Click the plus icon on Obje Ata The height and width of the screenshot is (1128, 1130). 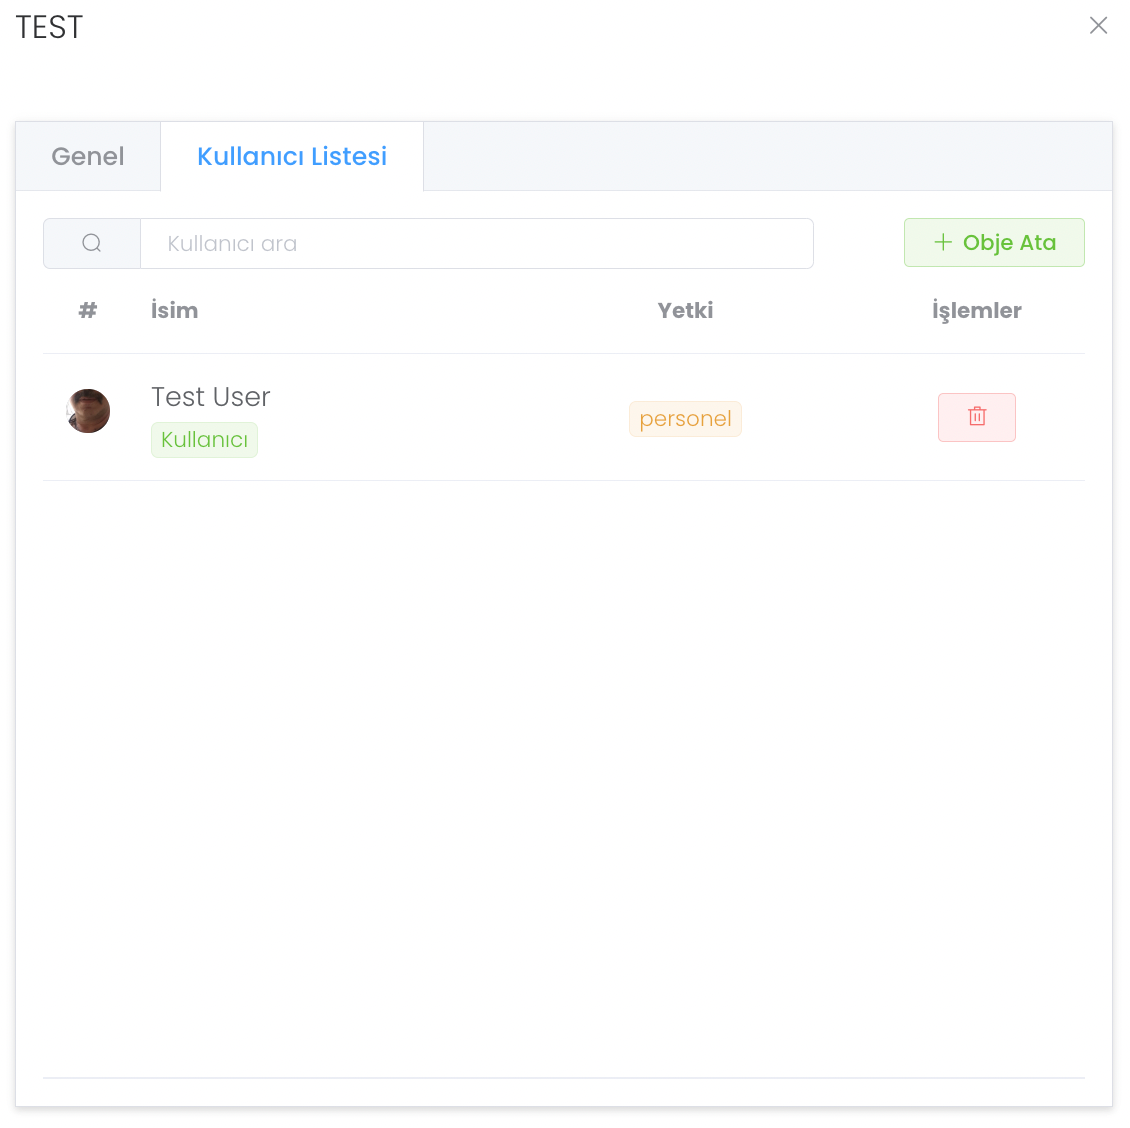click(942, 243)
